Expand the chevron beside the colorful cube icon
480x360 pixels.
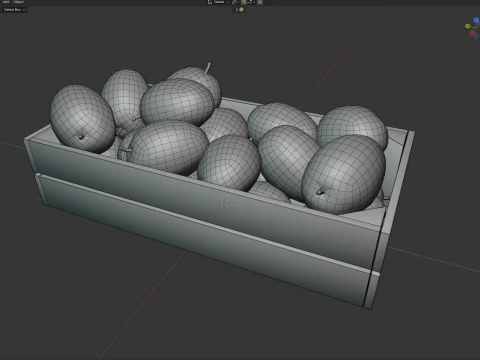tap(237, 10)
